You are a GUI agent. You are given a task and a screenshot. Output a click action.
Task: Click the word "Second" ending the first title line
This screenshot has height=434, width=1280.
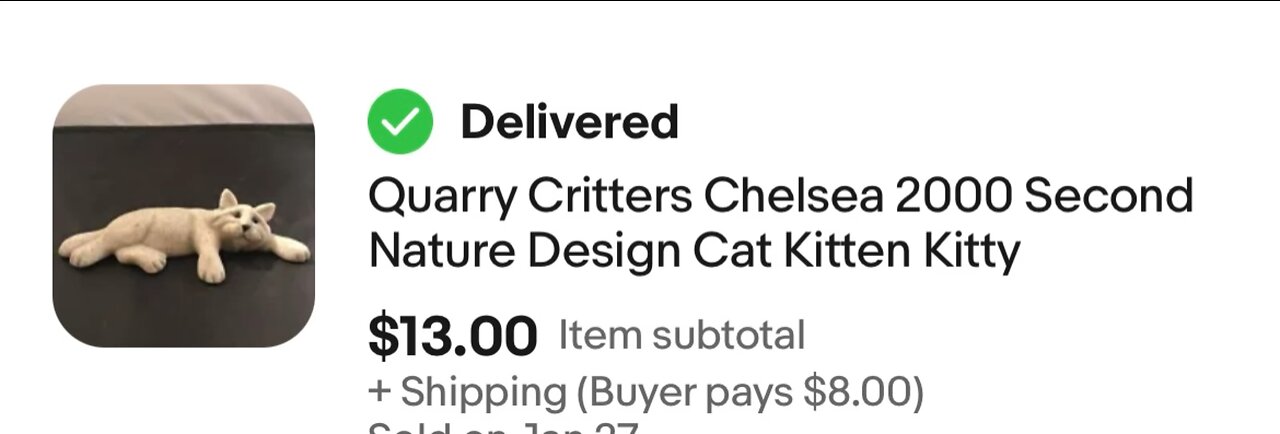click(1108, 197)
